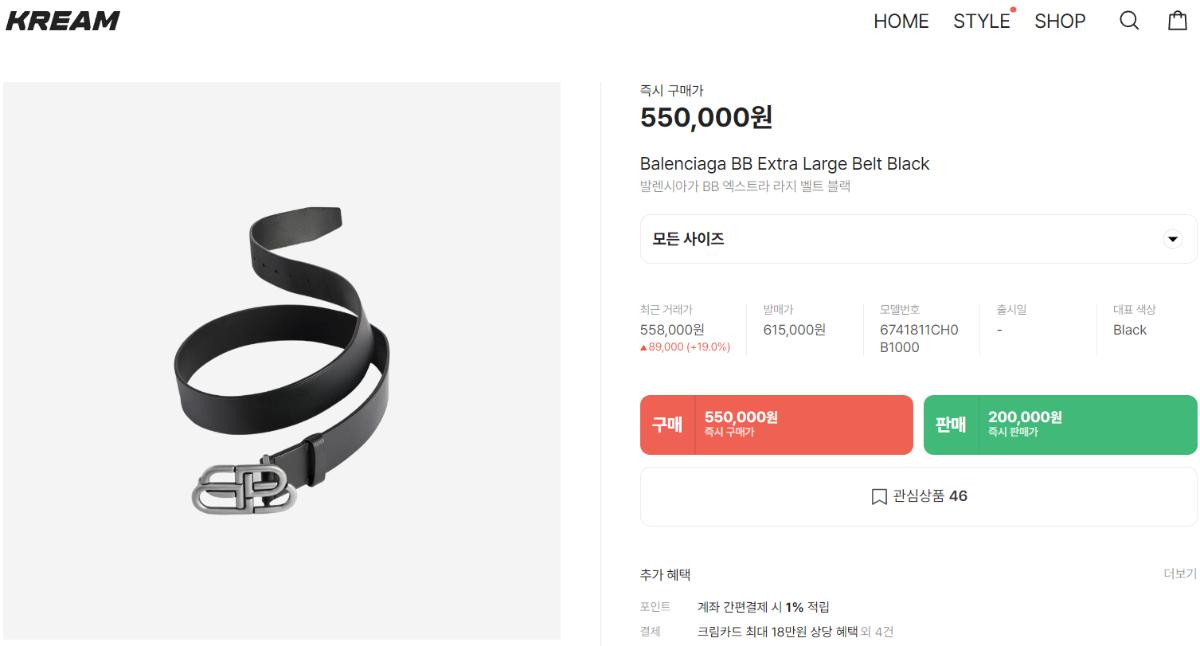Viewport: 1200px width, 646px height.
Task: Click the red 구매 550,000원 button
Action: click(x=776, y=425)
